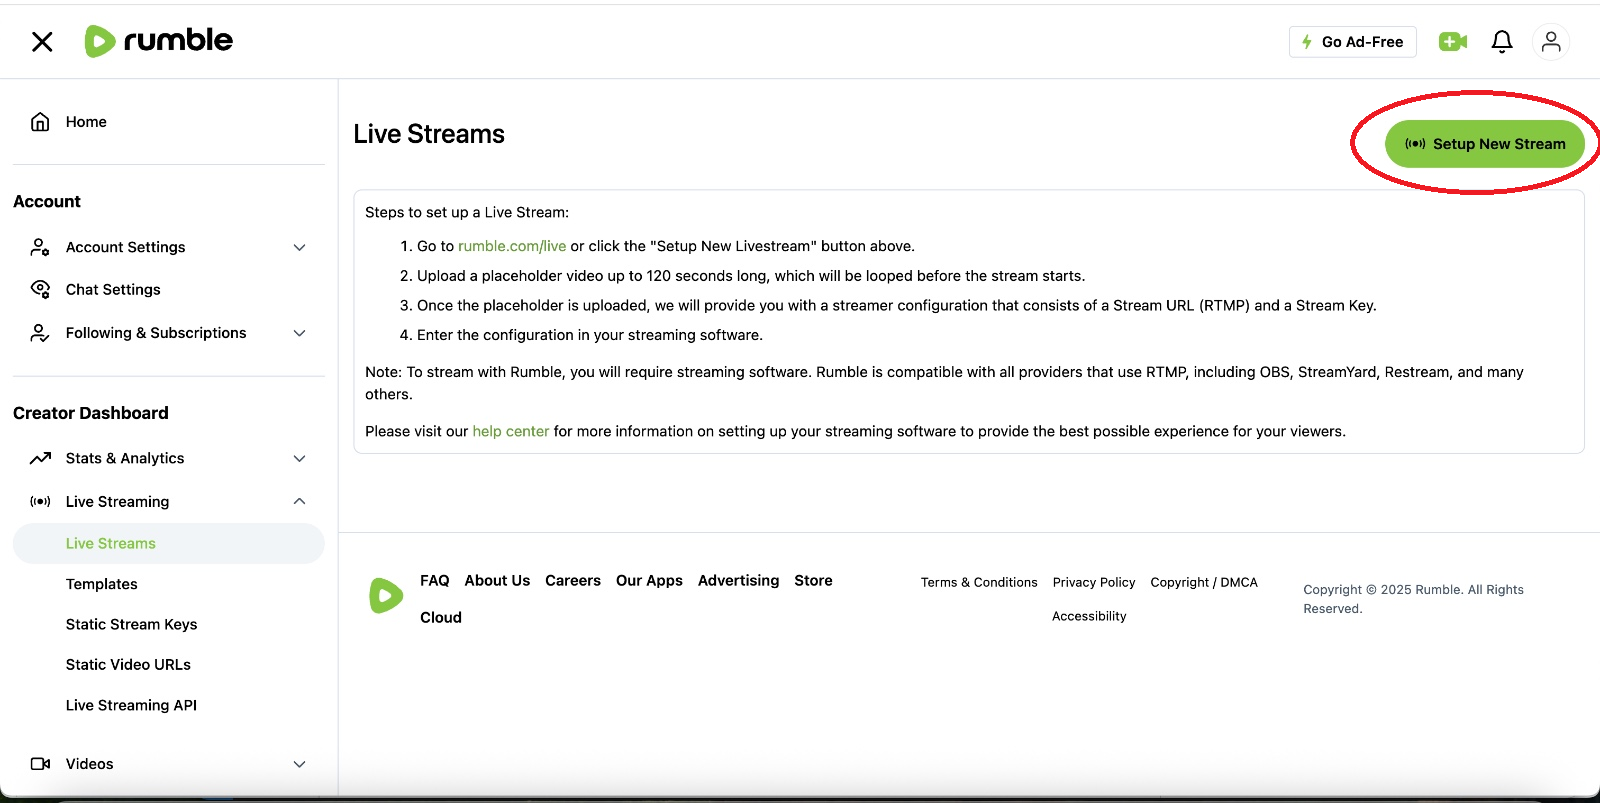
Task: Collapse the Live Streaming section
Action: point(299,501)
